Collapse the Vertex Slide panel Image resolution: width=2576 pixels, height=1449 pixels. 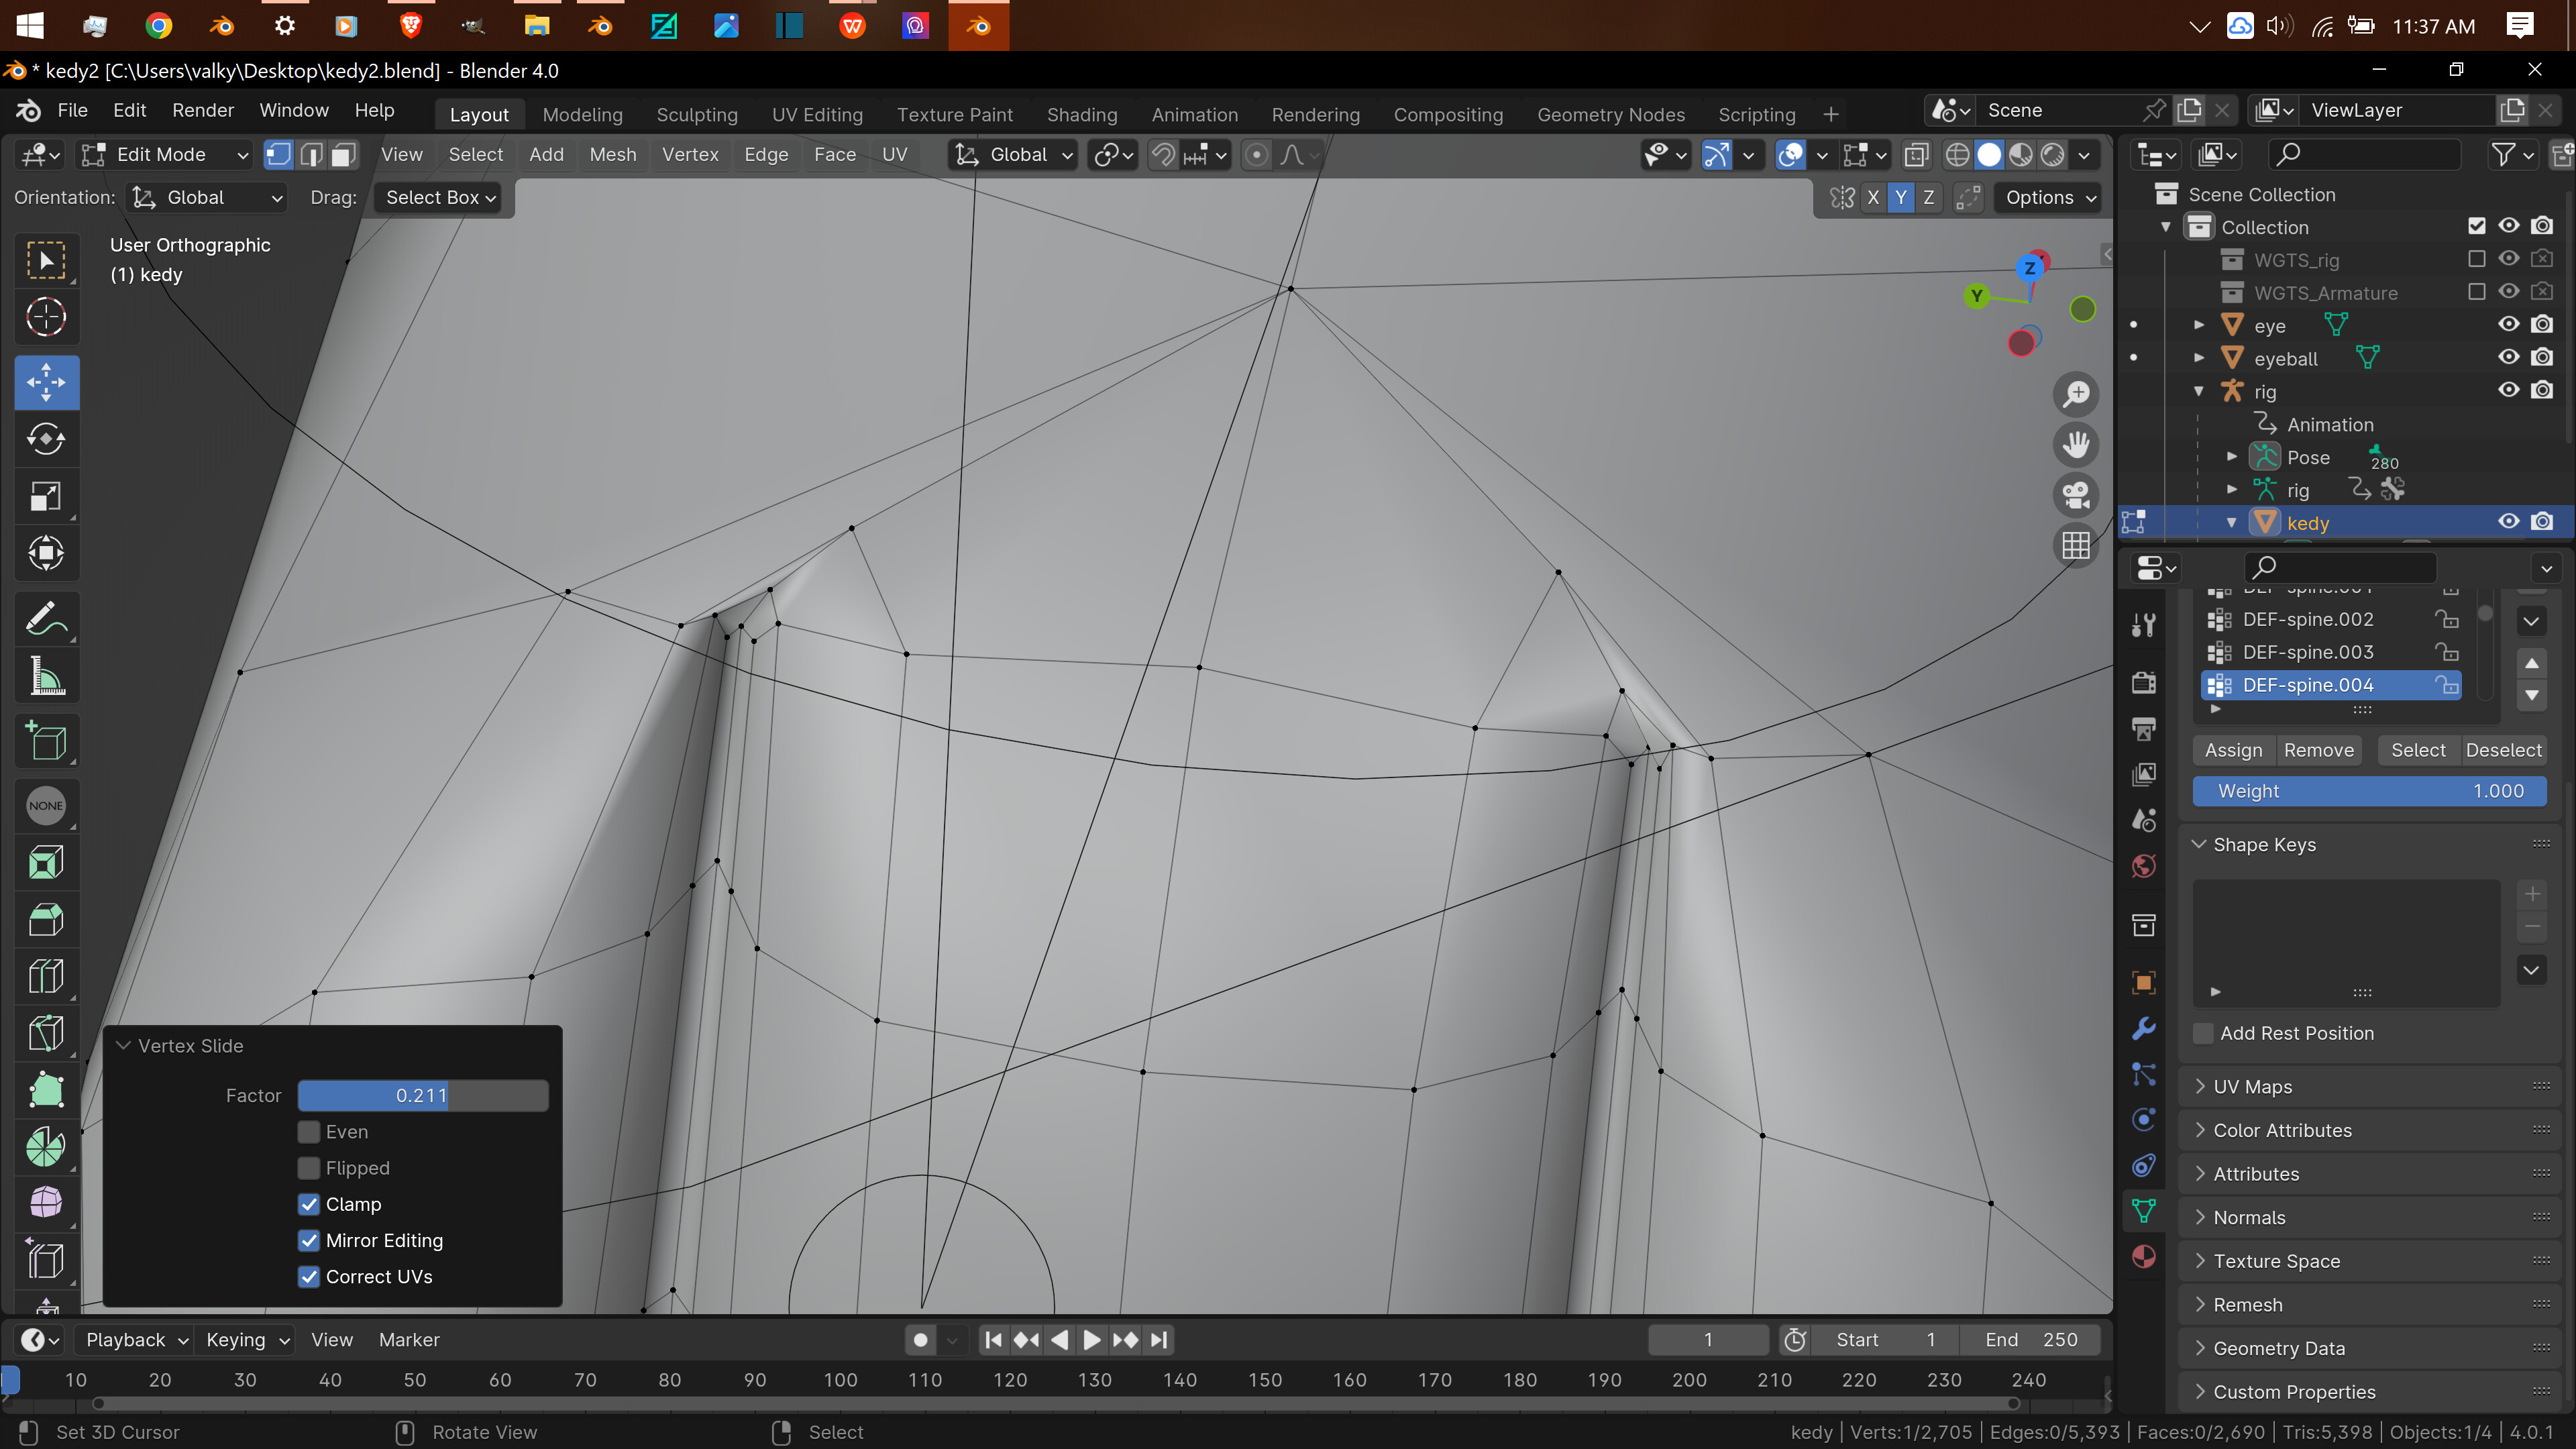tap(124, 1045)
